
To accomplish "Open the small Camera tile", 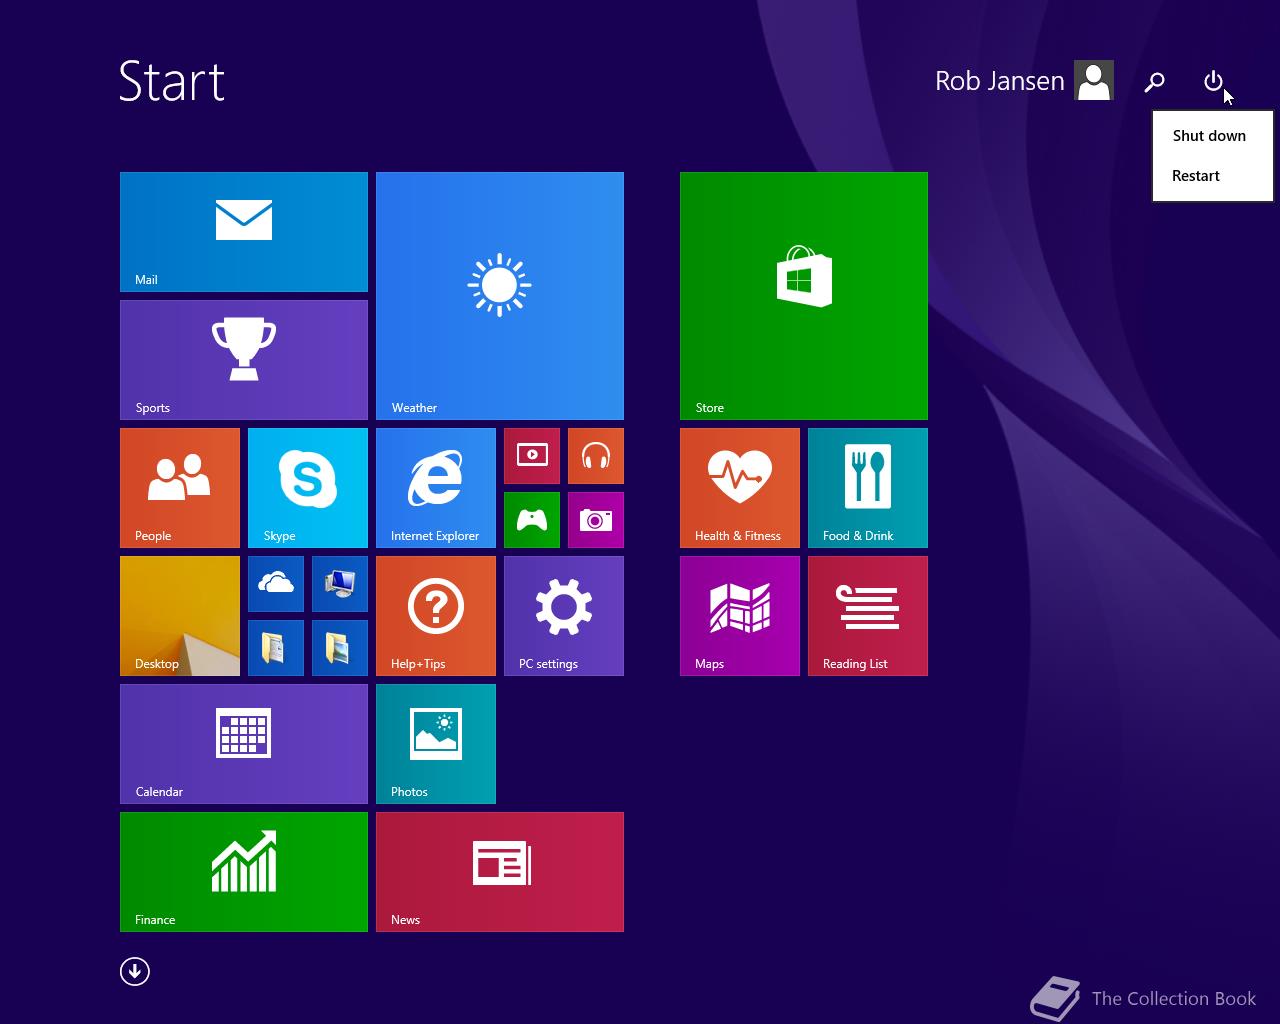I will click(x=596, y=520).
